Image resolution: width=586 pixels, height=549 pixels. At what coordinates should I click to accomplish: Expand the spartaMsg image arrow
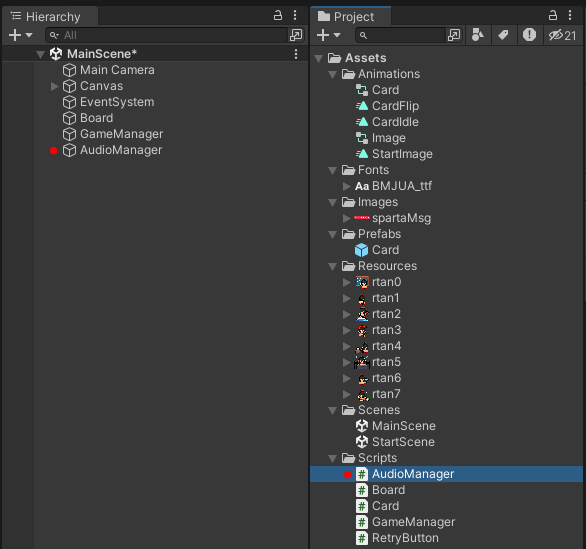click(x=347, y=219)
